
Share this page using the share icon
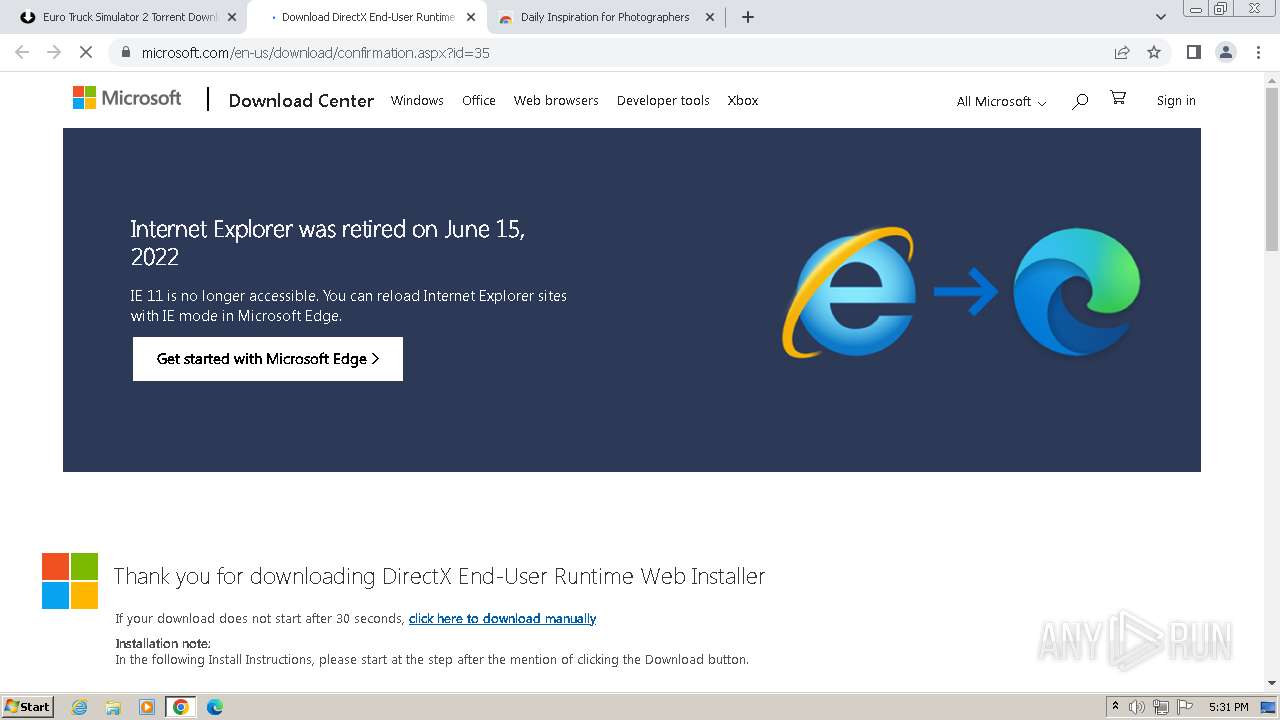(1122, 52)
